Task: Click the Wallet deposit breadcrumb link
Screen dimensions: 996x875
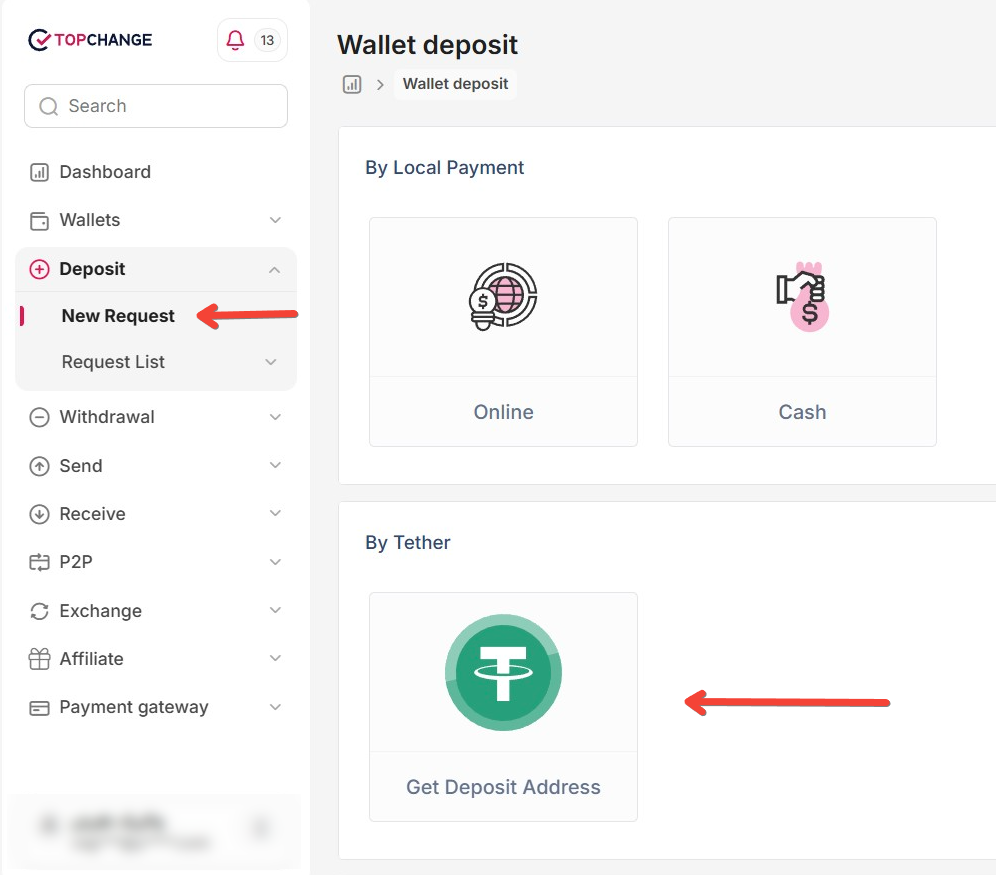Action: (x=455, y=84)
